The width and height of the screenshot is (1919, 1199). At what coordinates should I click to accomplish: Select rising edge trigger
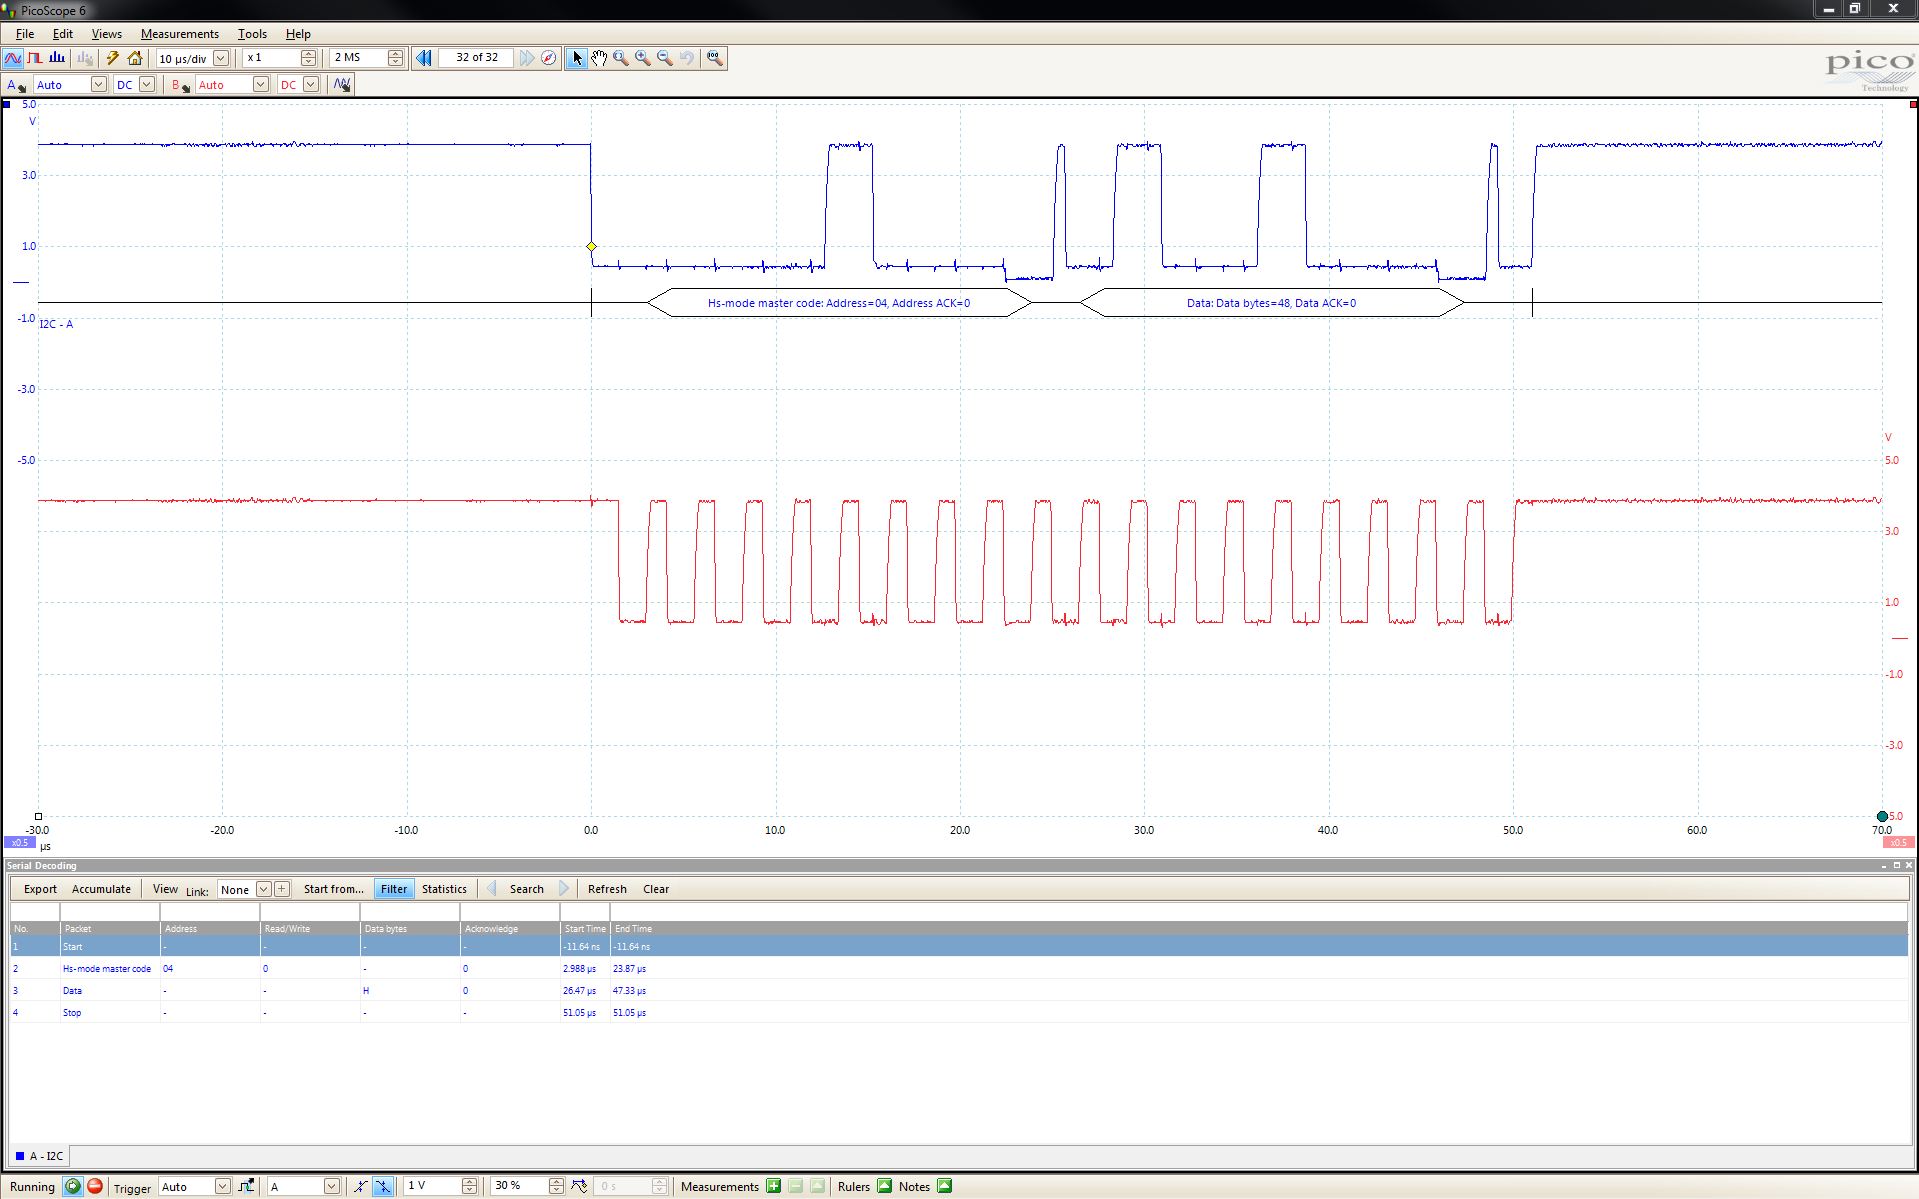[360, 1187]
